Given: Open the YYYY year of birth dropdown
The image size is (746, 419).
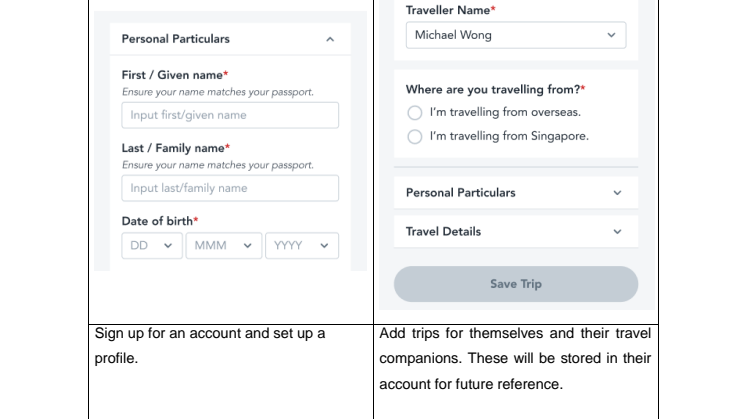Looking at the screenshot, I should pyautogui.click(x=302, y=246).
